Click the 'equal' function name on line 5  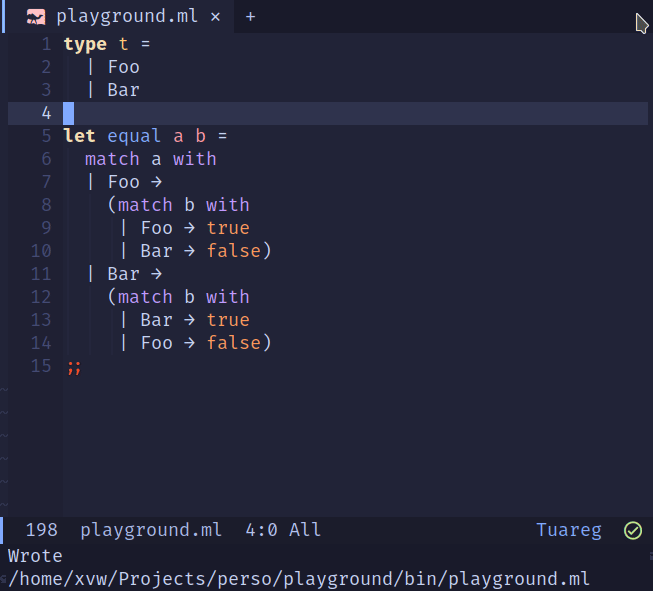[135, 136]
